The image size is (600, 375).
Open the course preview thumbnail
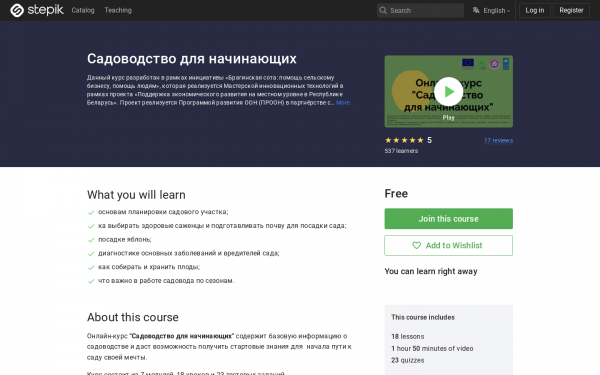(x=448, y=91)
